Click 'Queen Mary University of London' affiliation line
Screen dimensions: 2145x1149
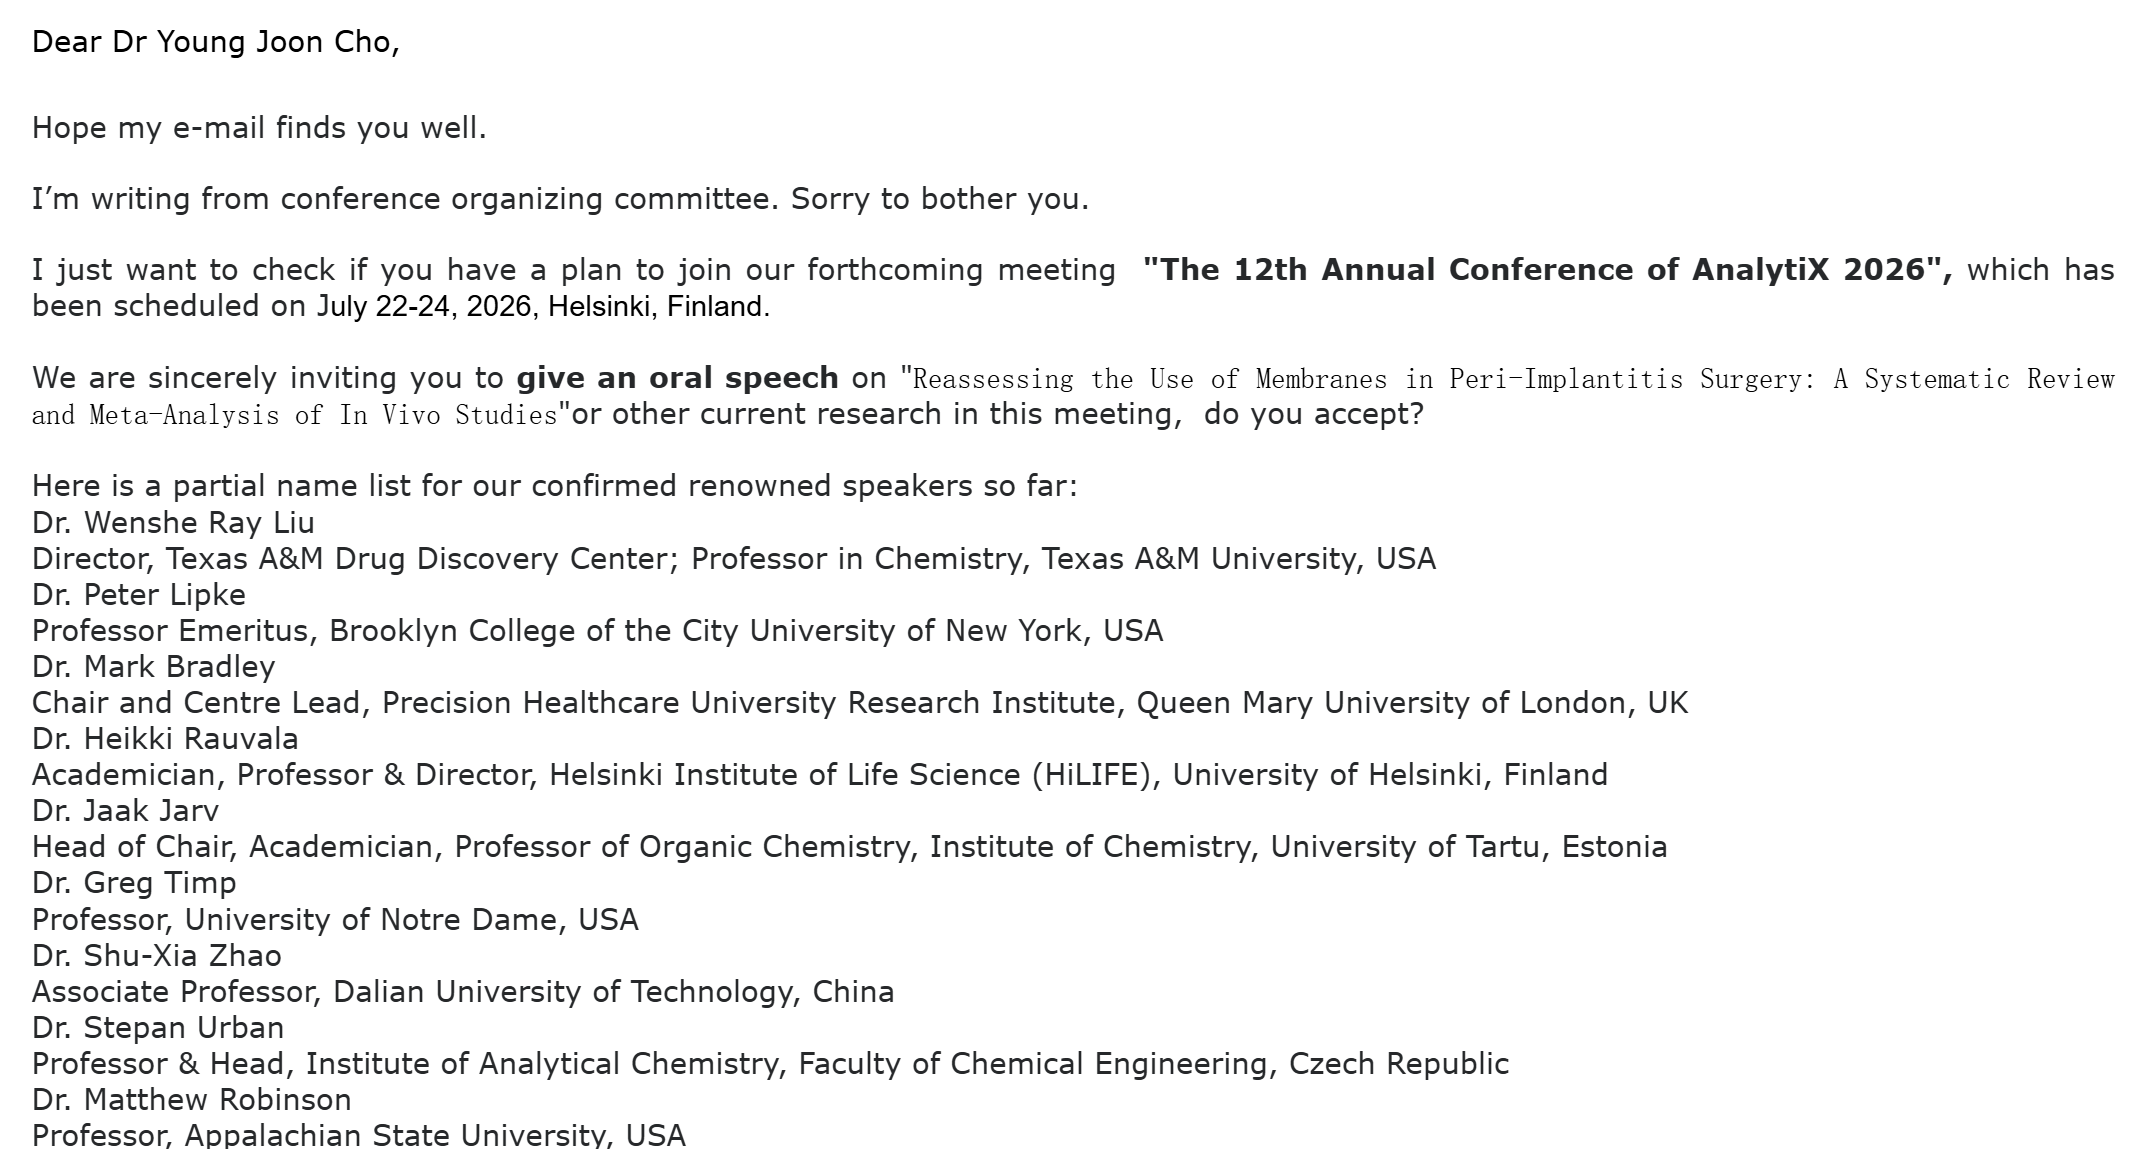860,702
